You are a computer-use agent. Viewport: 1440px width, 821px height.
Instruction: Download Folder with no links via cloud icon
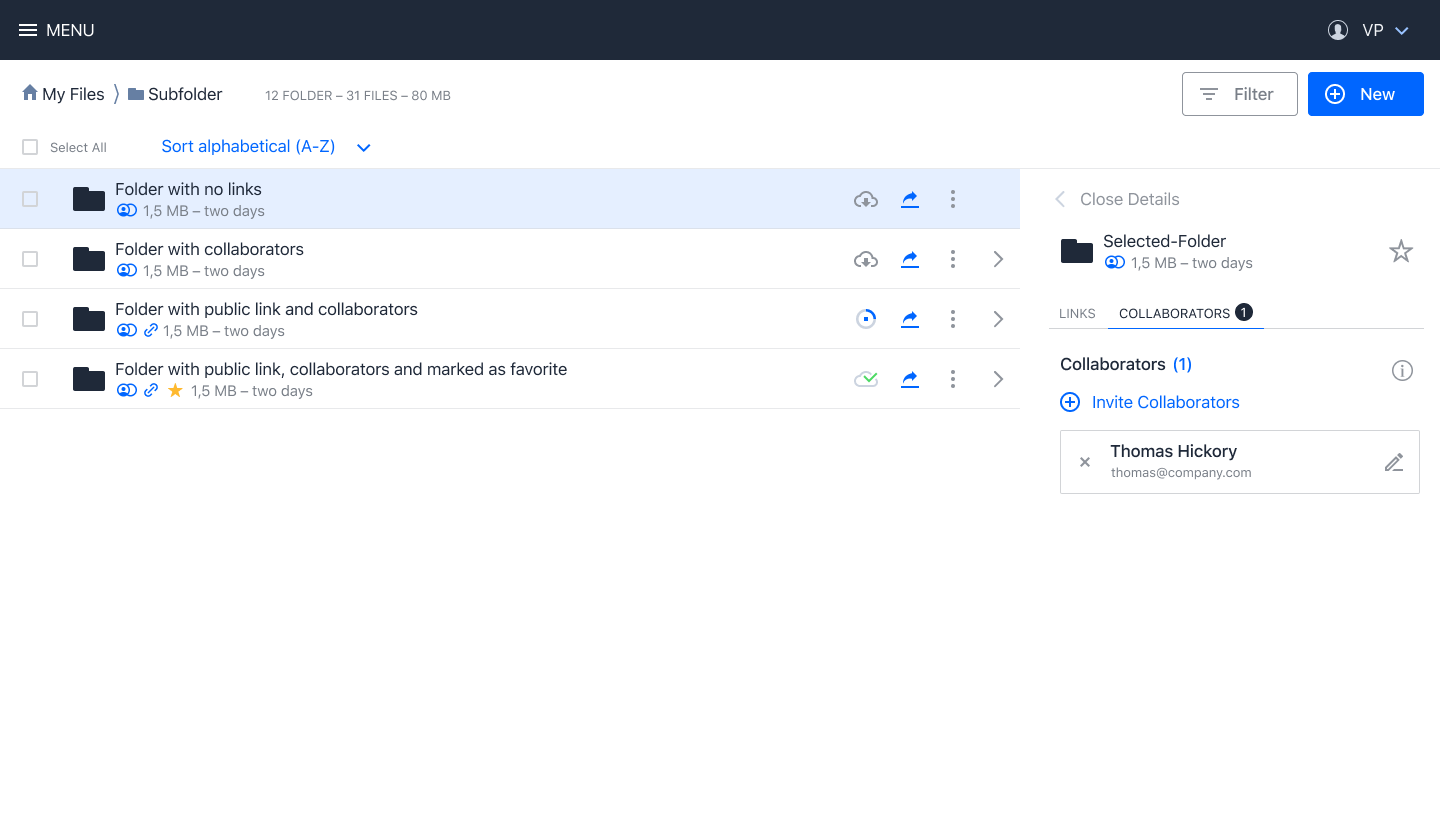point(866,199)
